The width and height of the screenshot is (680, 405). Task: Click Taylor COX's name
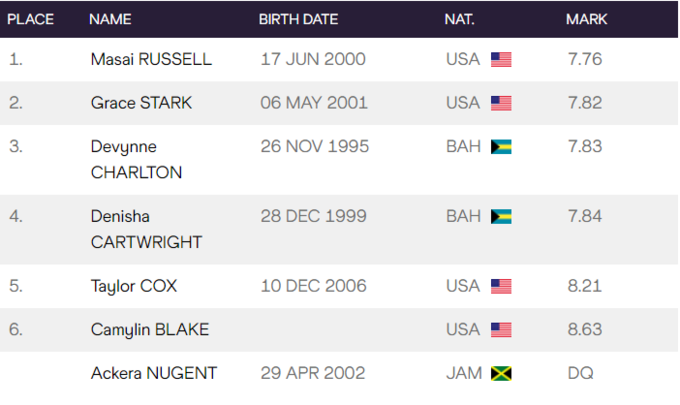tap(134, 286)
